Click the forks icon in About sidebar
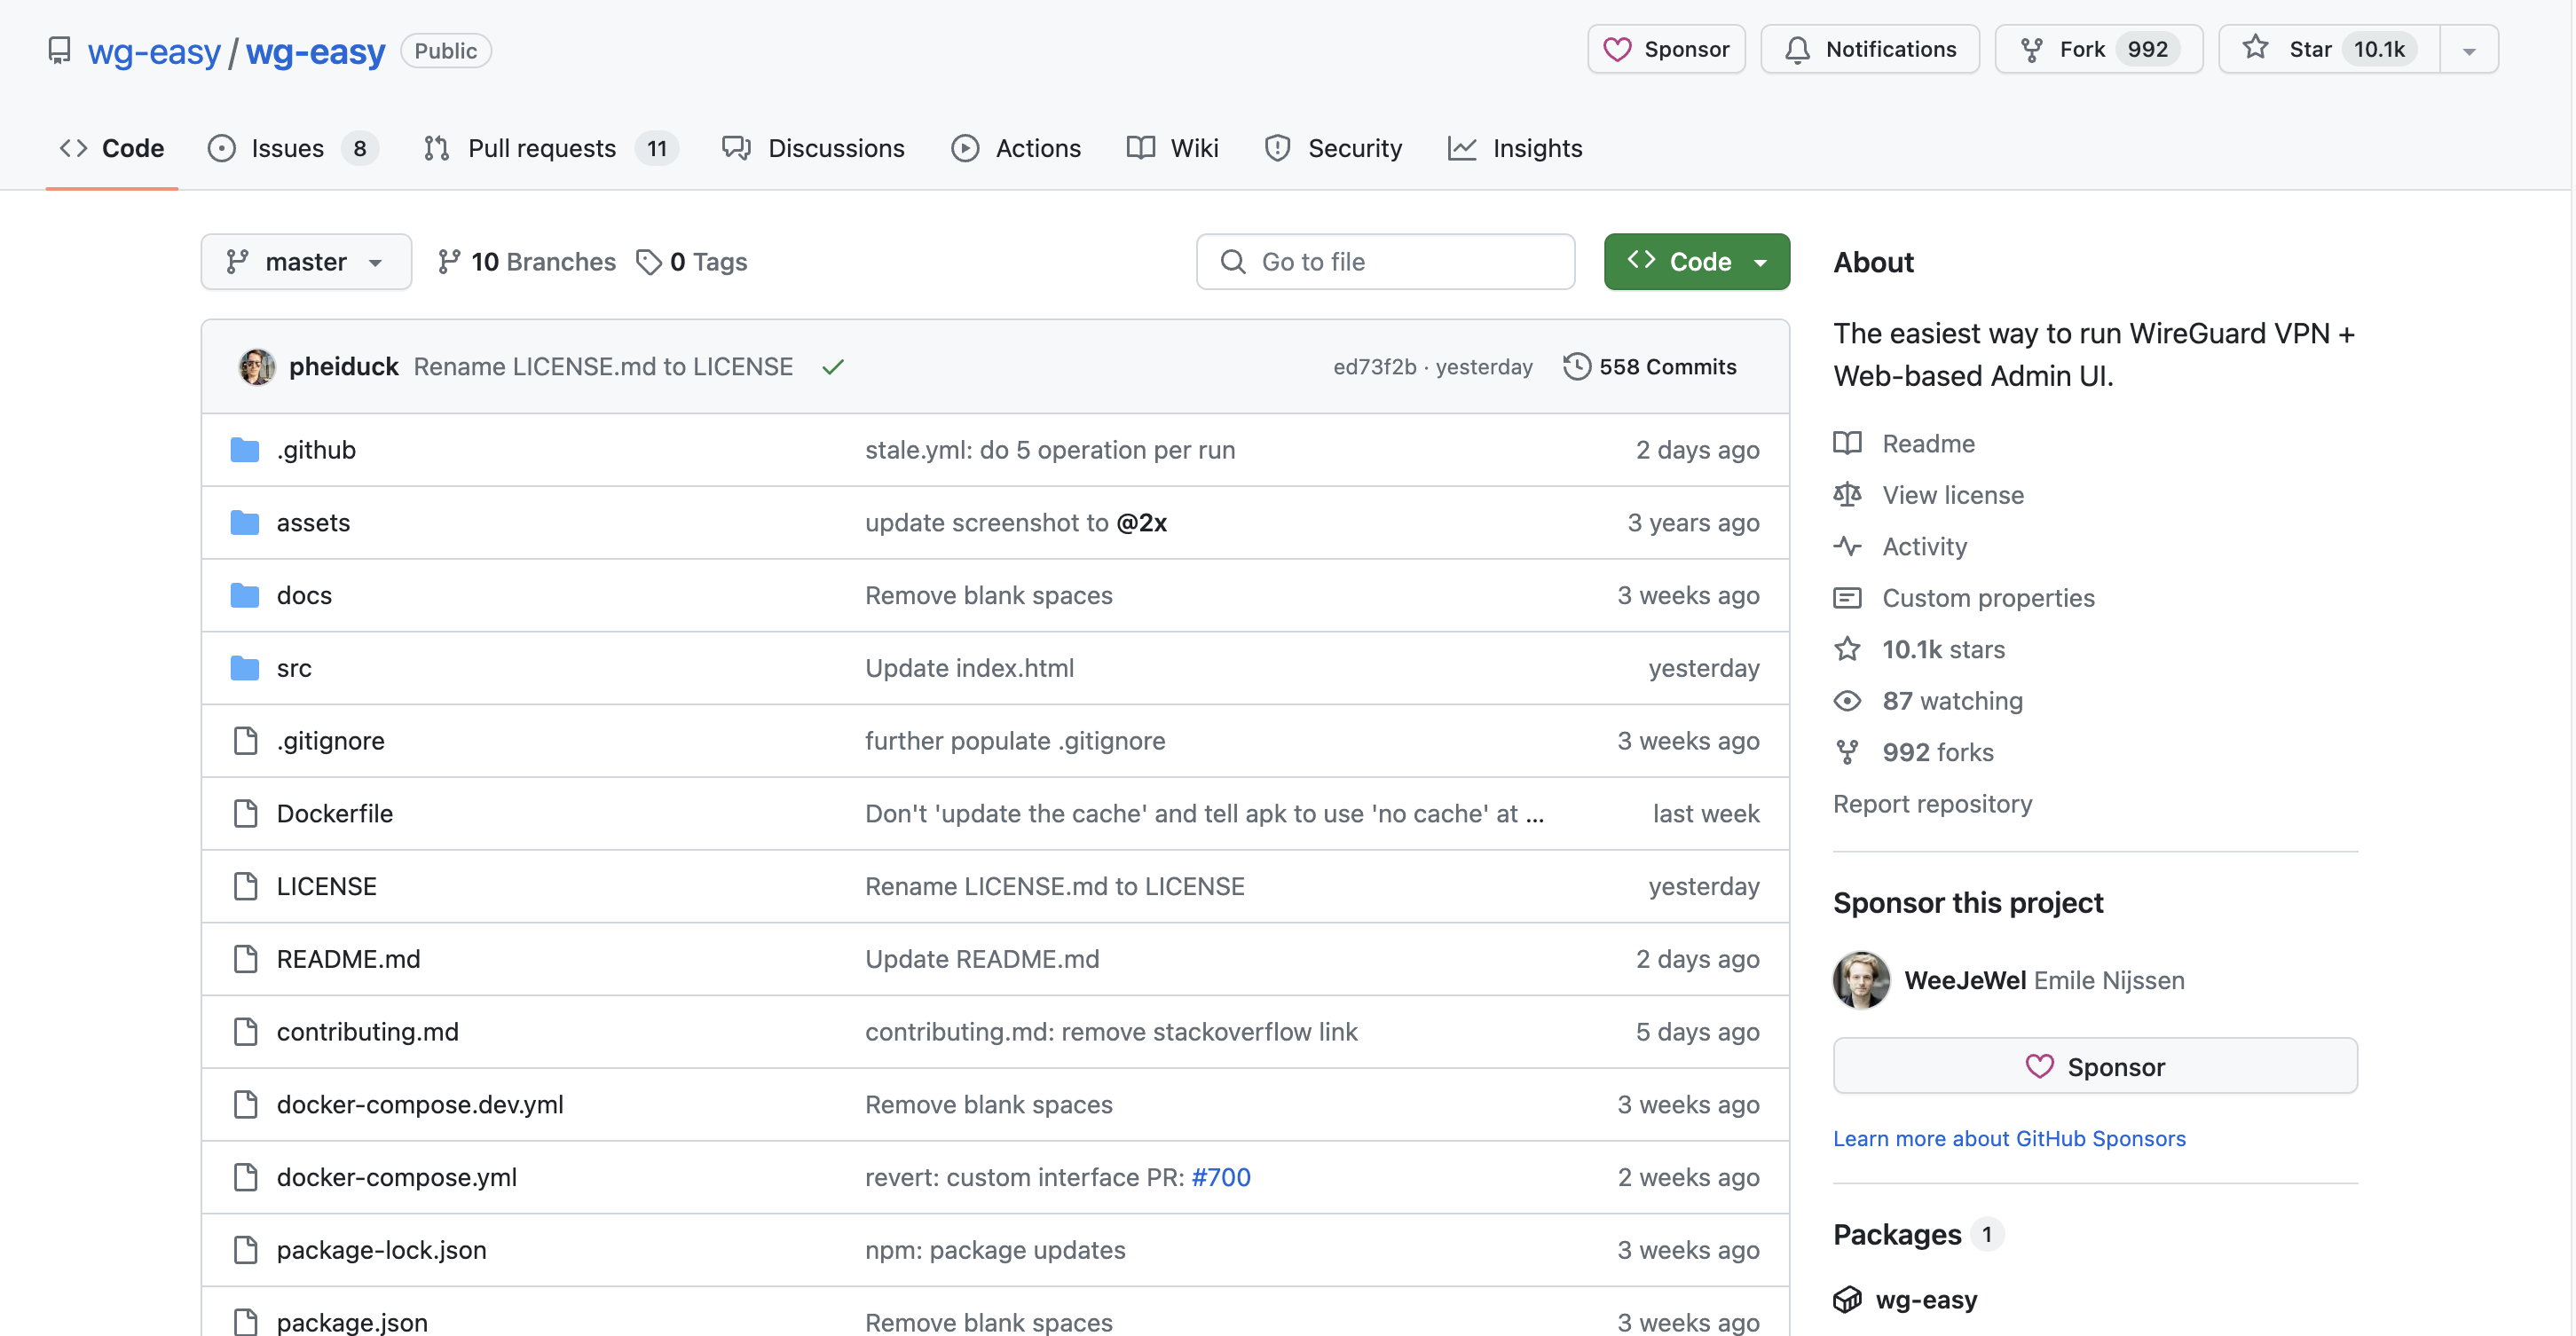The width and height of the screenshot is (2576, 1336). pos(1847,752)
